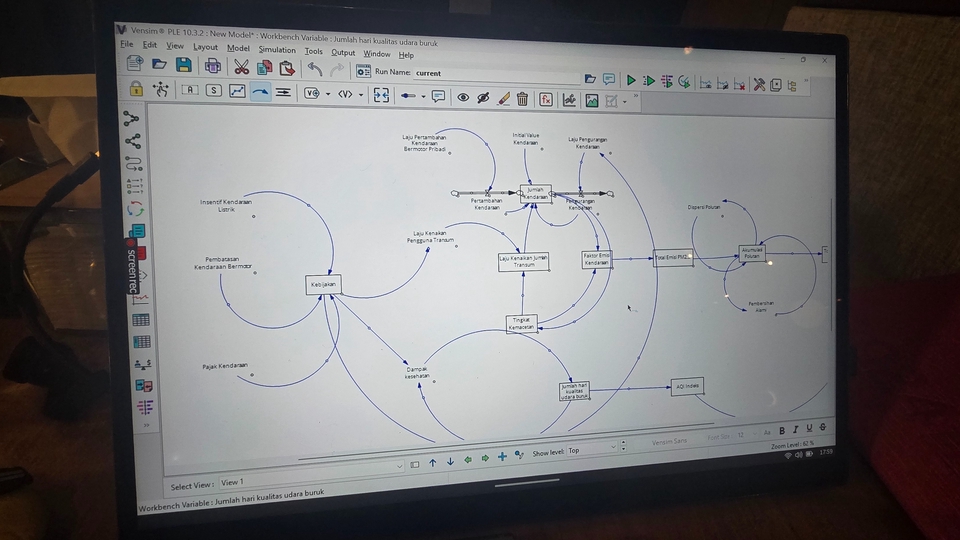960x540 pixels.
Task: Toggle the show hidden eye icon
Action: pos(463,97)
